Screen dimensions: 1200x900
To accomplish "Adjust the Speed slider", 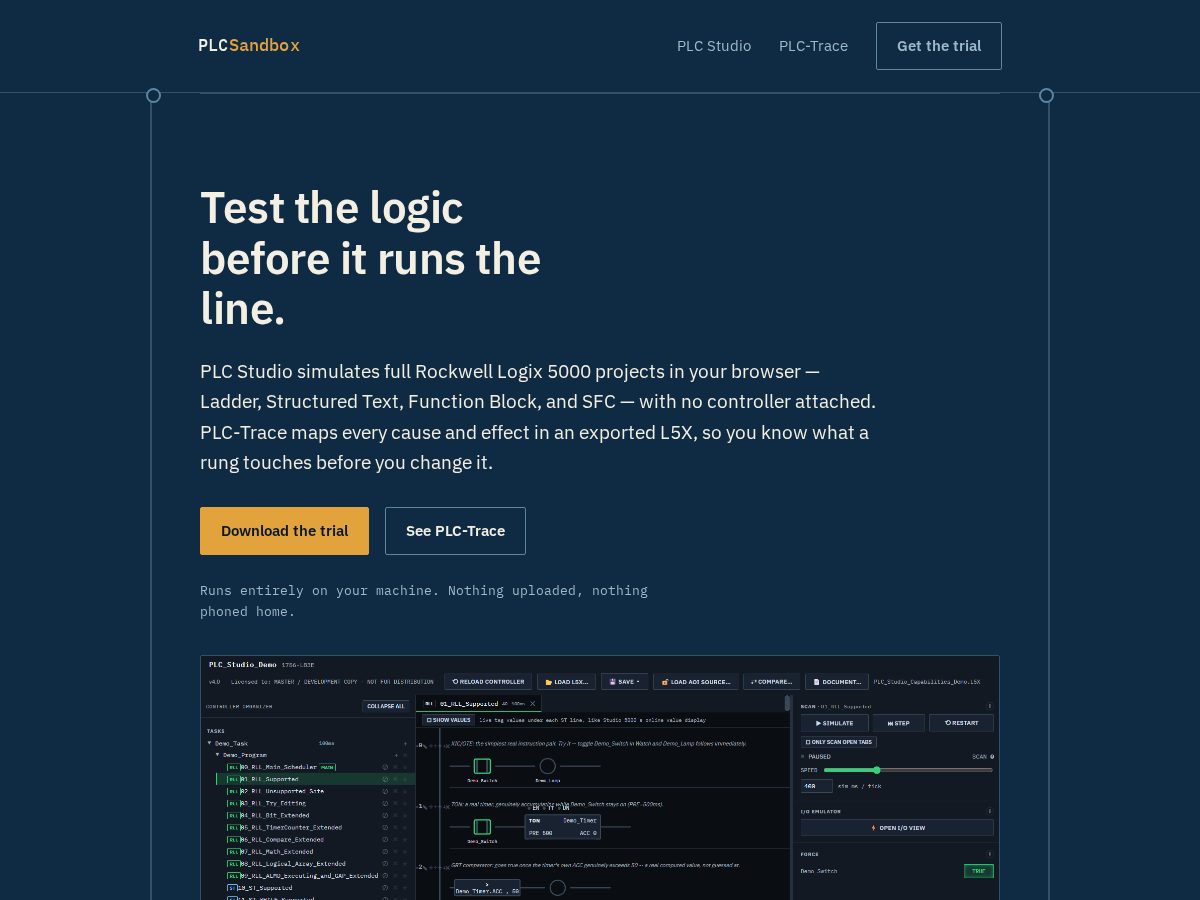I will (x=908, y=770).
